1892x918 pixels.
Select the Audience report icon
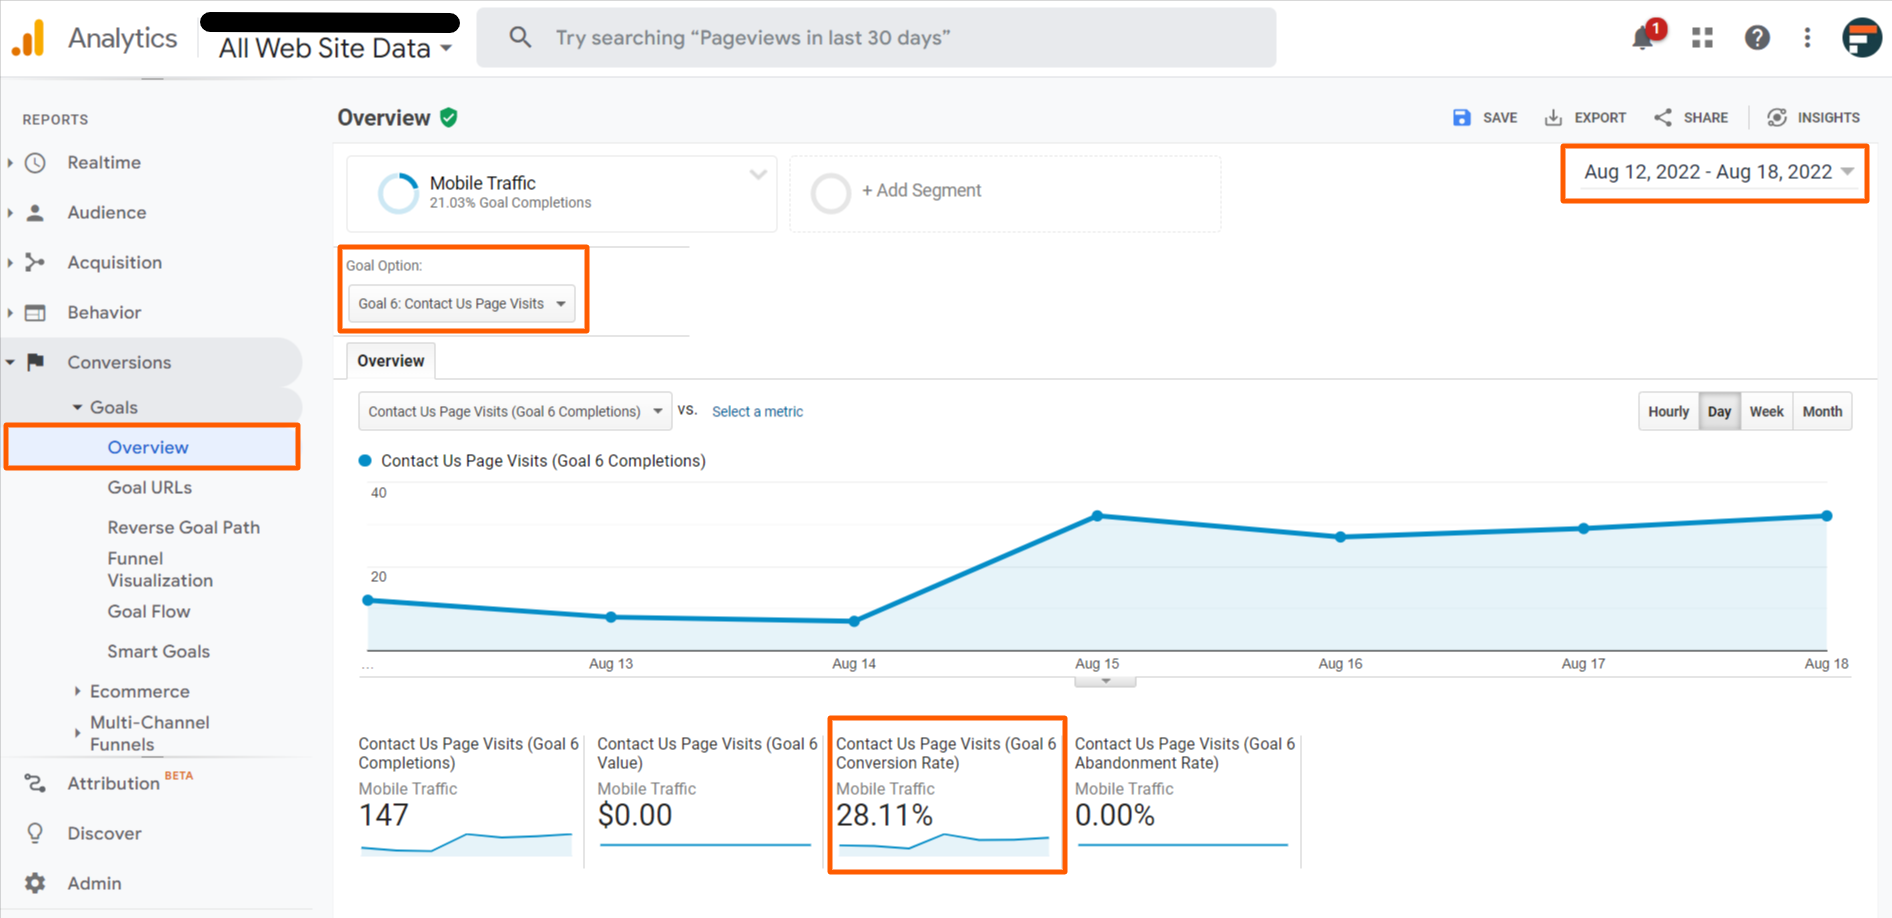tap(36, 212)
